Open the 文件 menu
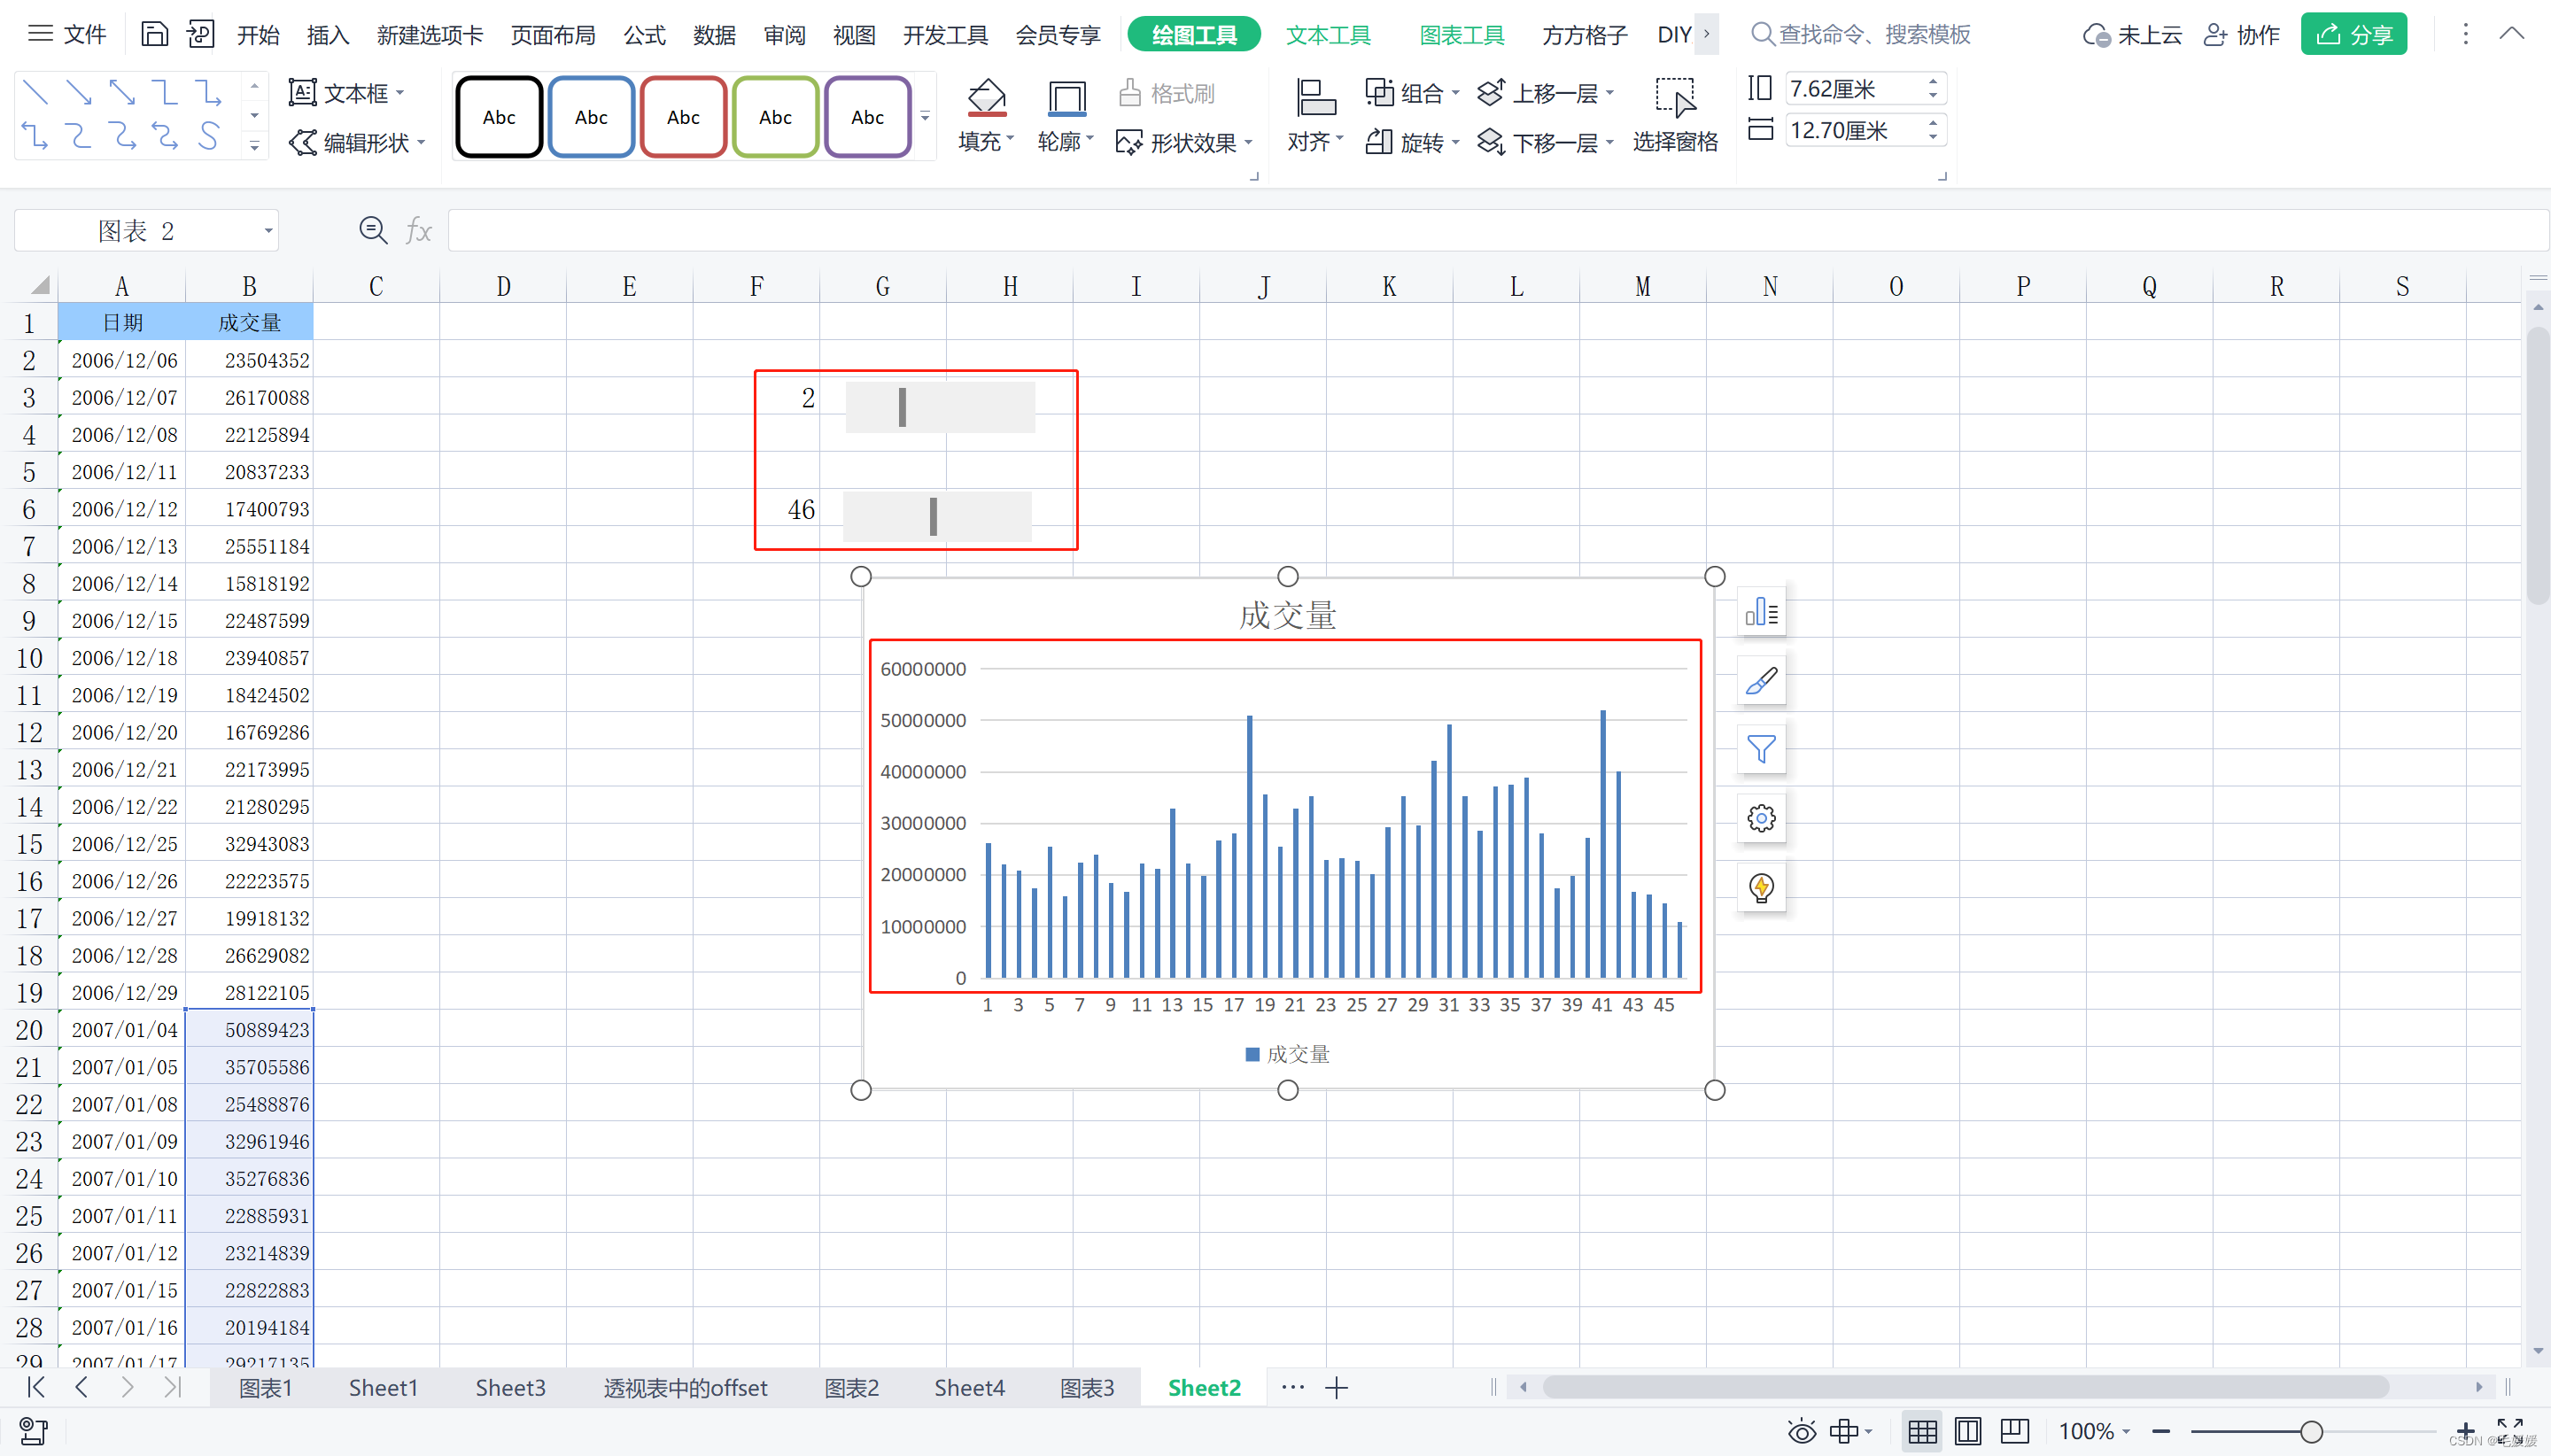Screen dimensions: 2551x1456 tap(68, 34)
